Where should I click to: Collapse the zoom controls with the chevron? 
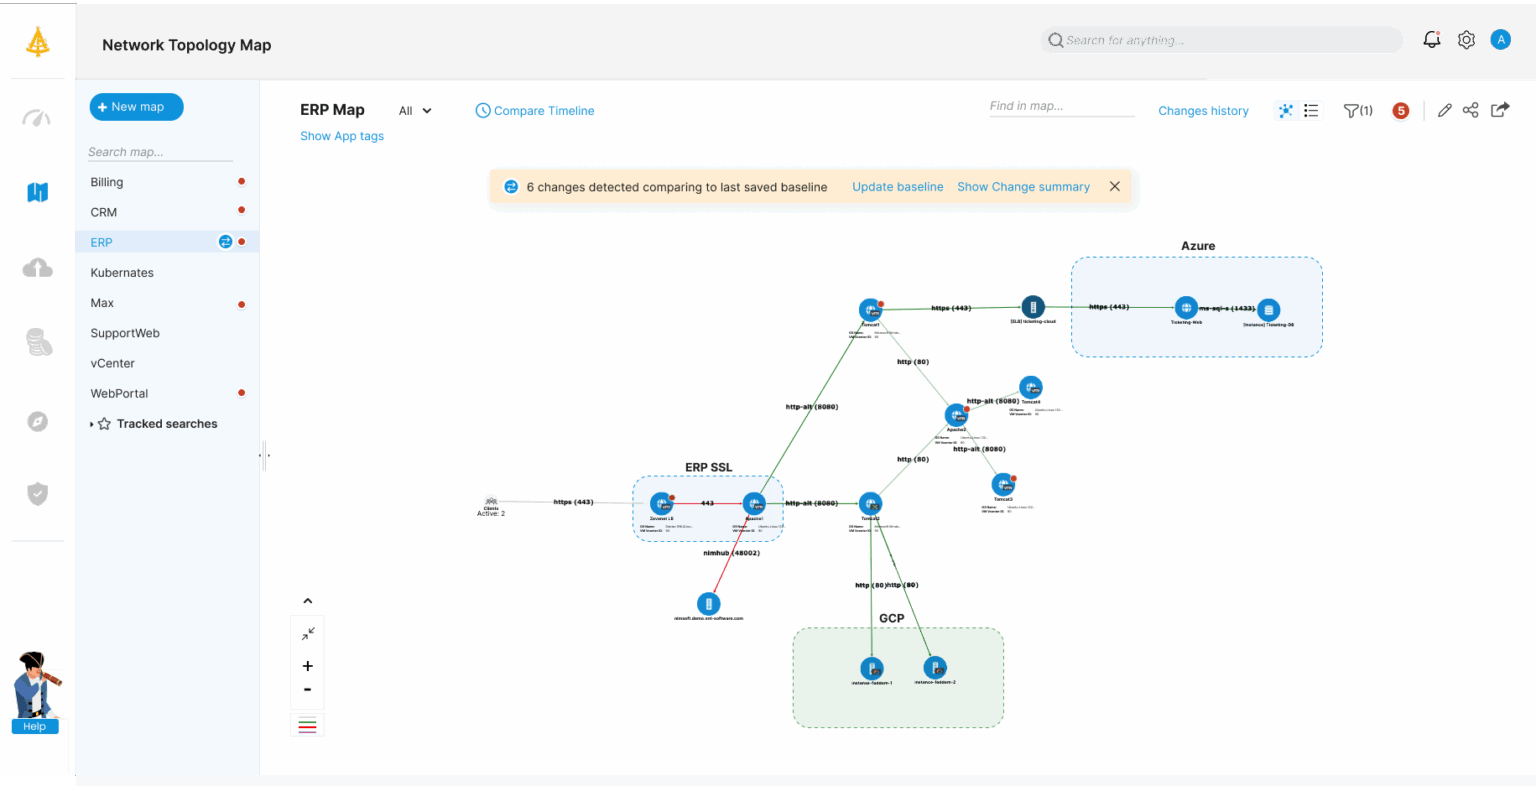click(x=308, y=601)
